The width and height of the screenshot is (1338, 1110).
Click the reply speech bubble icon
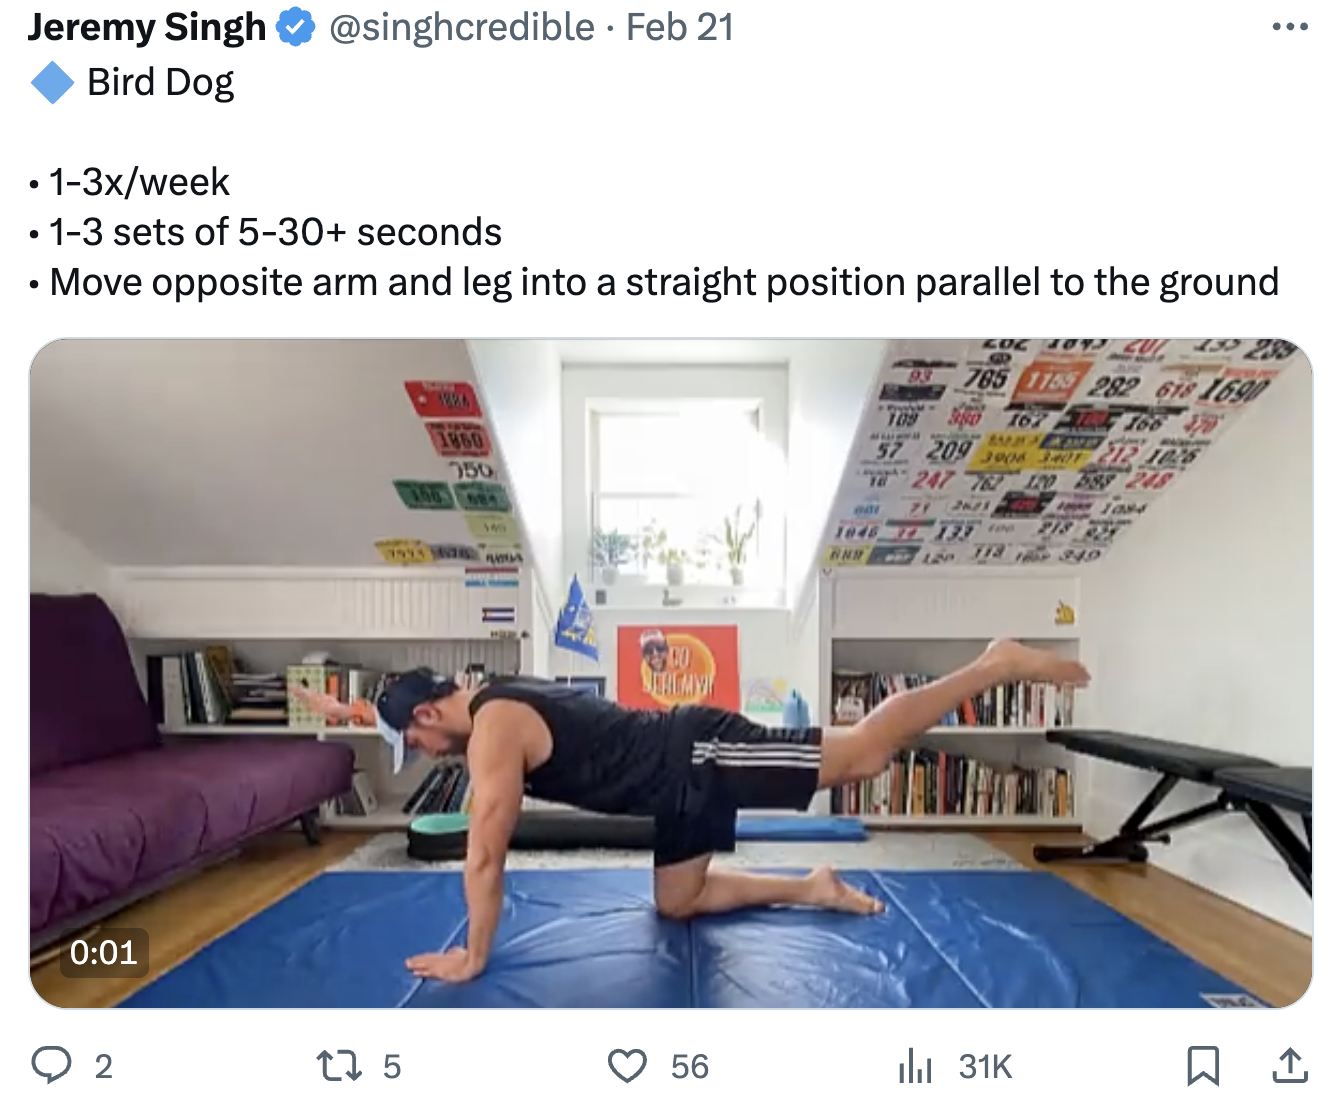click(x=51, y=1065)
